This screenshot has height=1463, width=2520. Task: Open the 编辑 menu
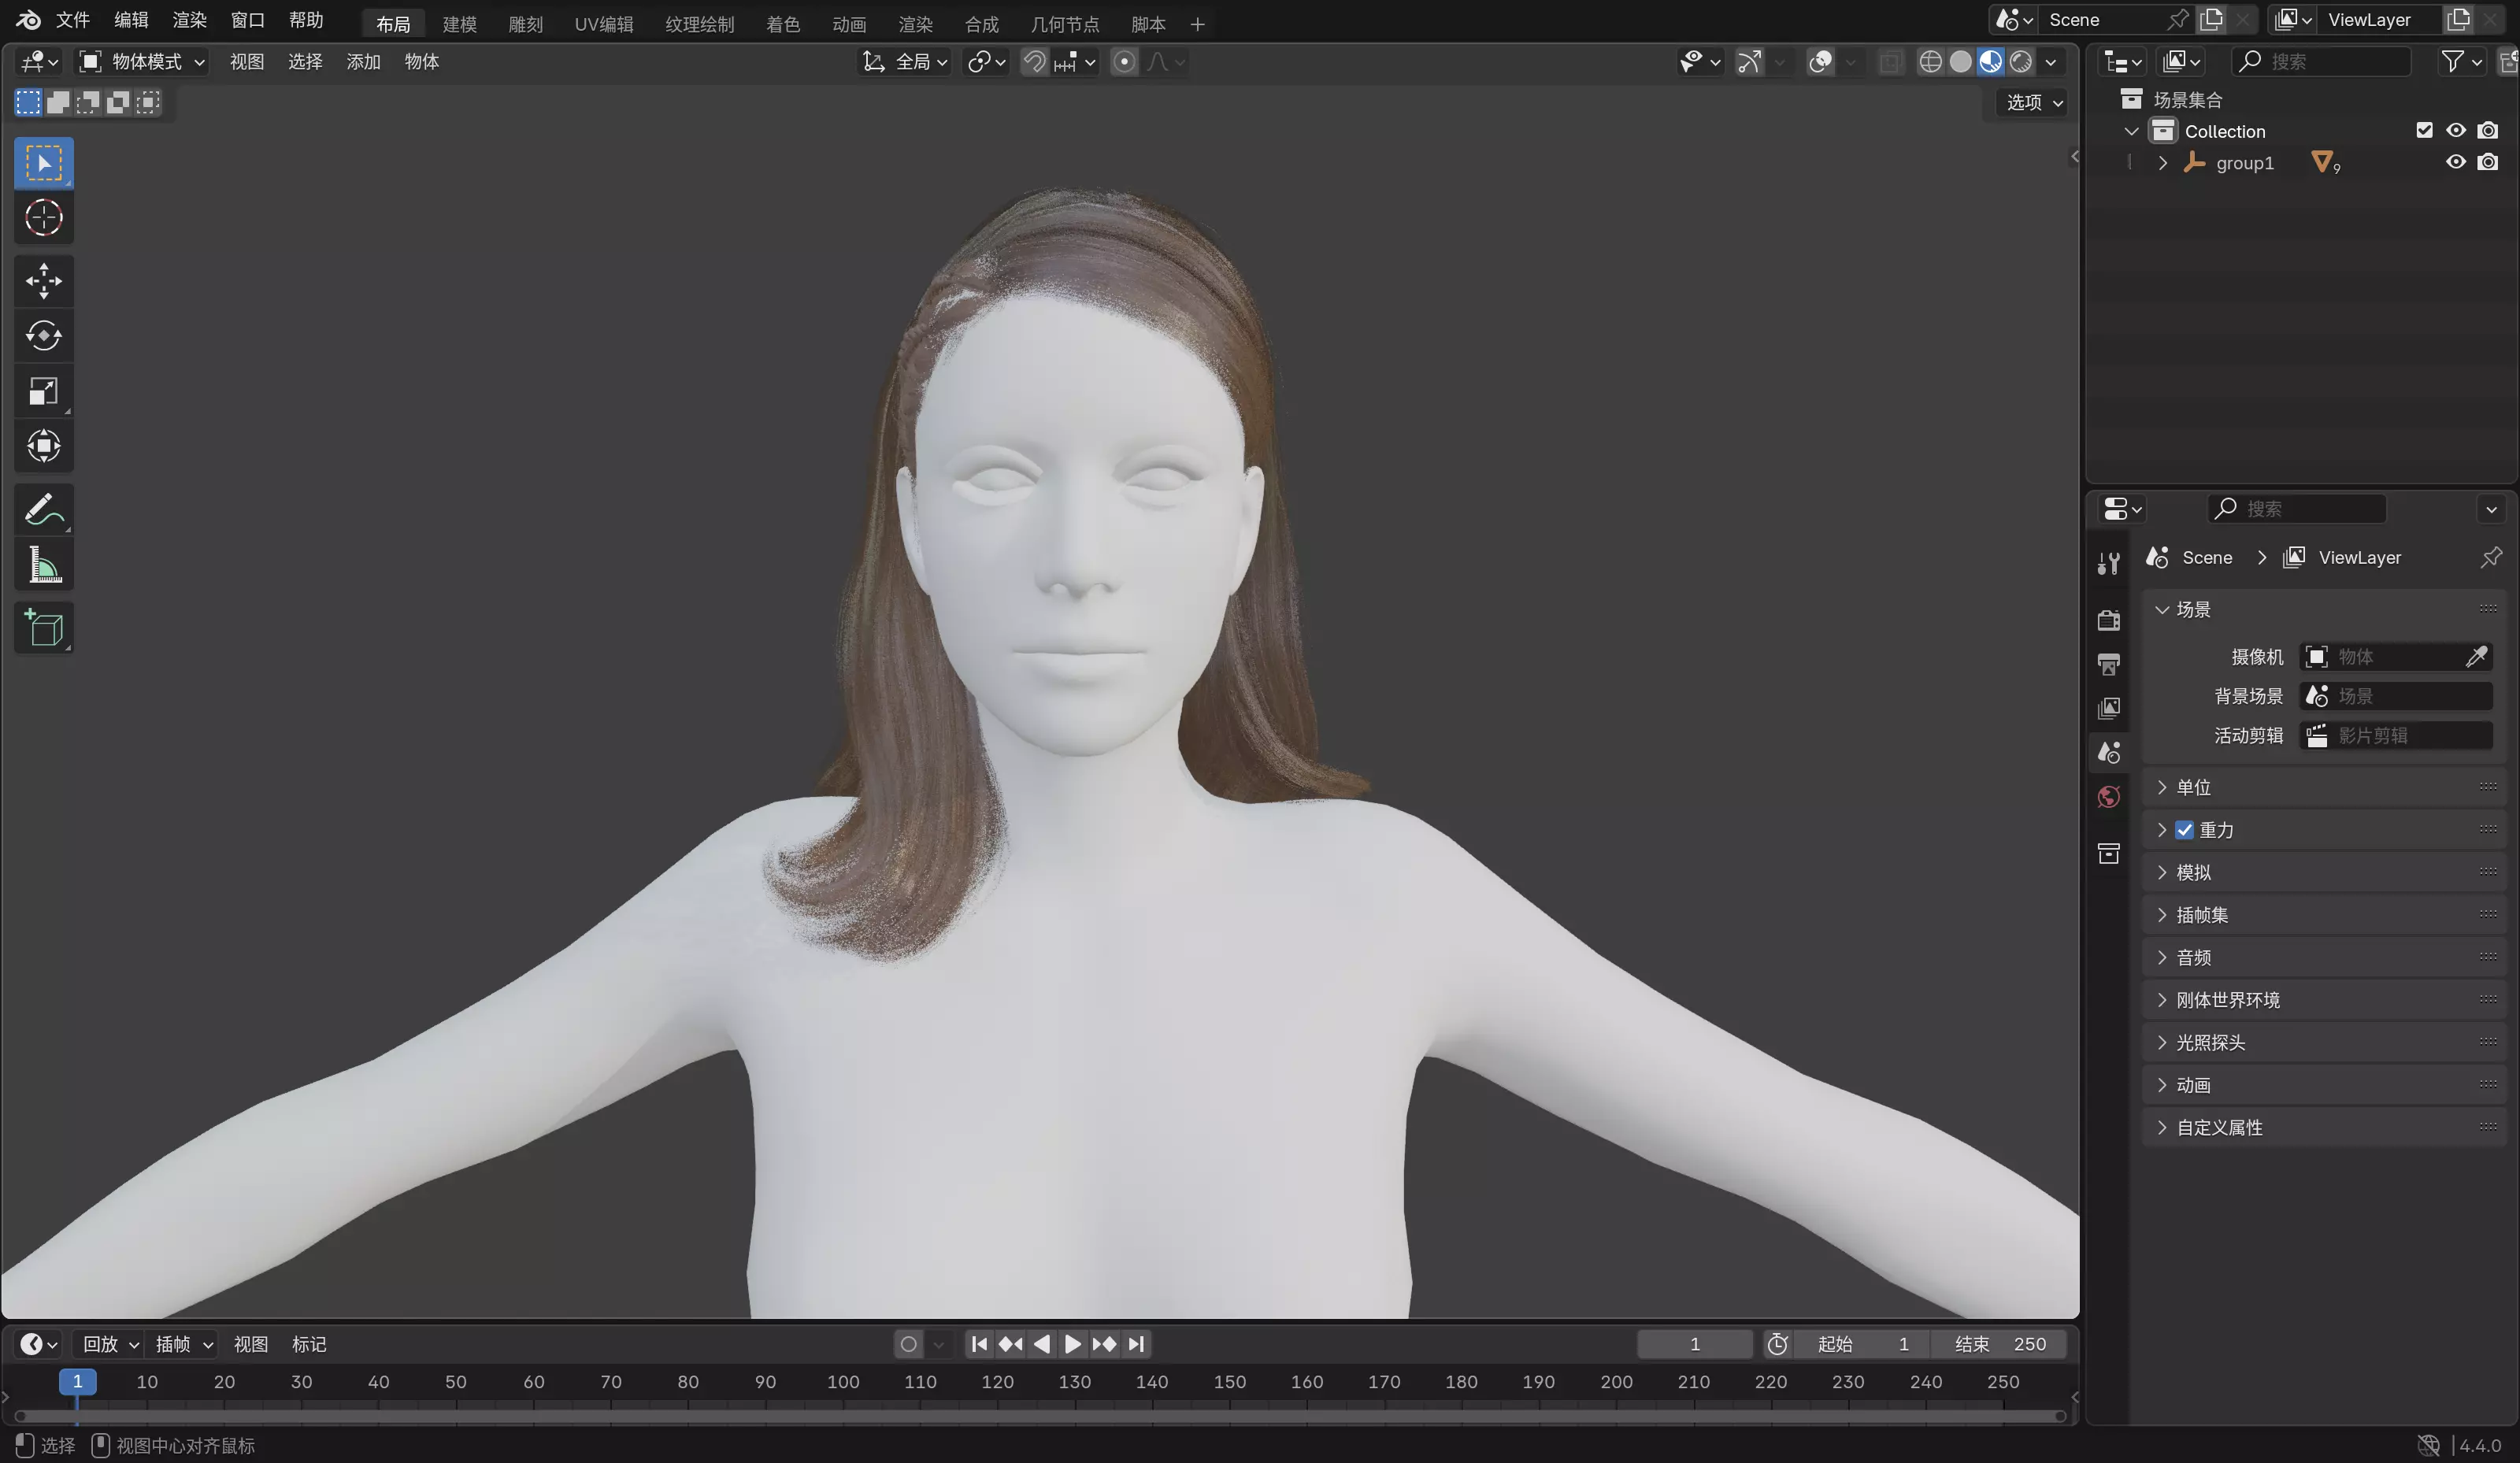(131, 20)
